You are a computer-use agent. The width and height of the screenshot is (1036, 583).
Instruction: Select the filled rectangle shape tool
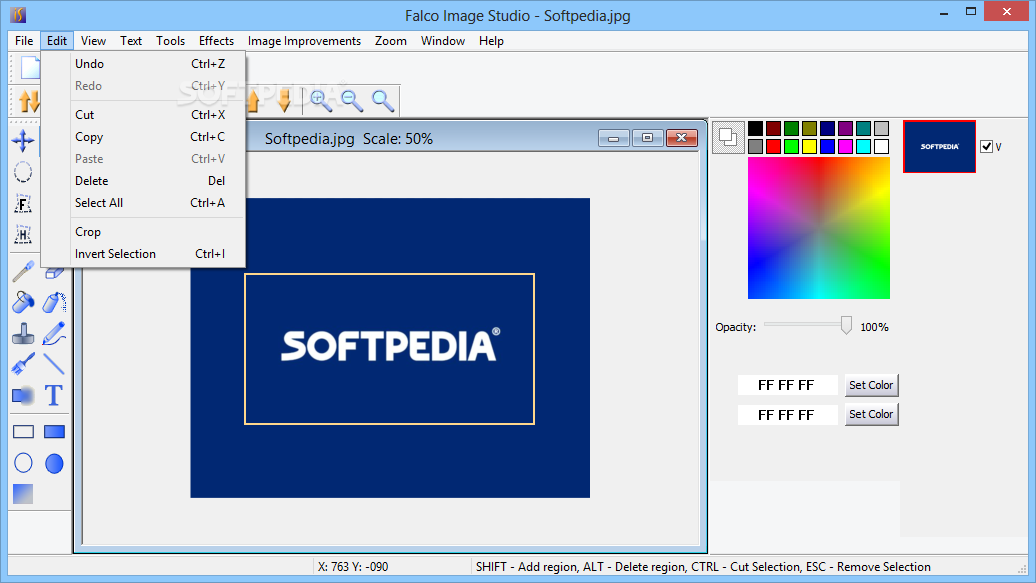pos(54,432)
